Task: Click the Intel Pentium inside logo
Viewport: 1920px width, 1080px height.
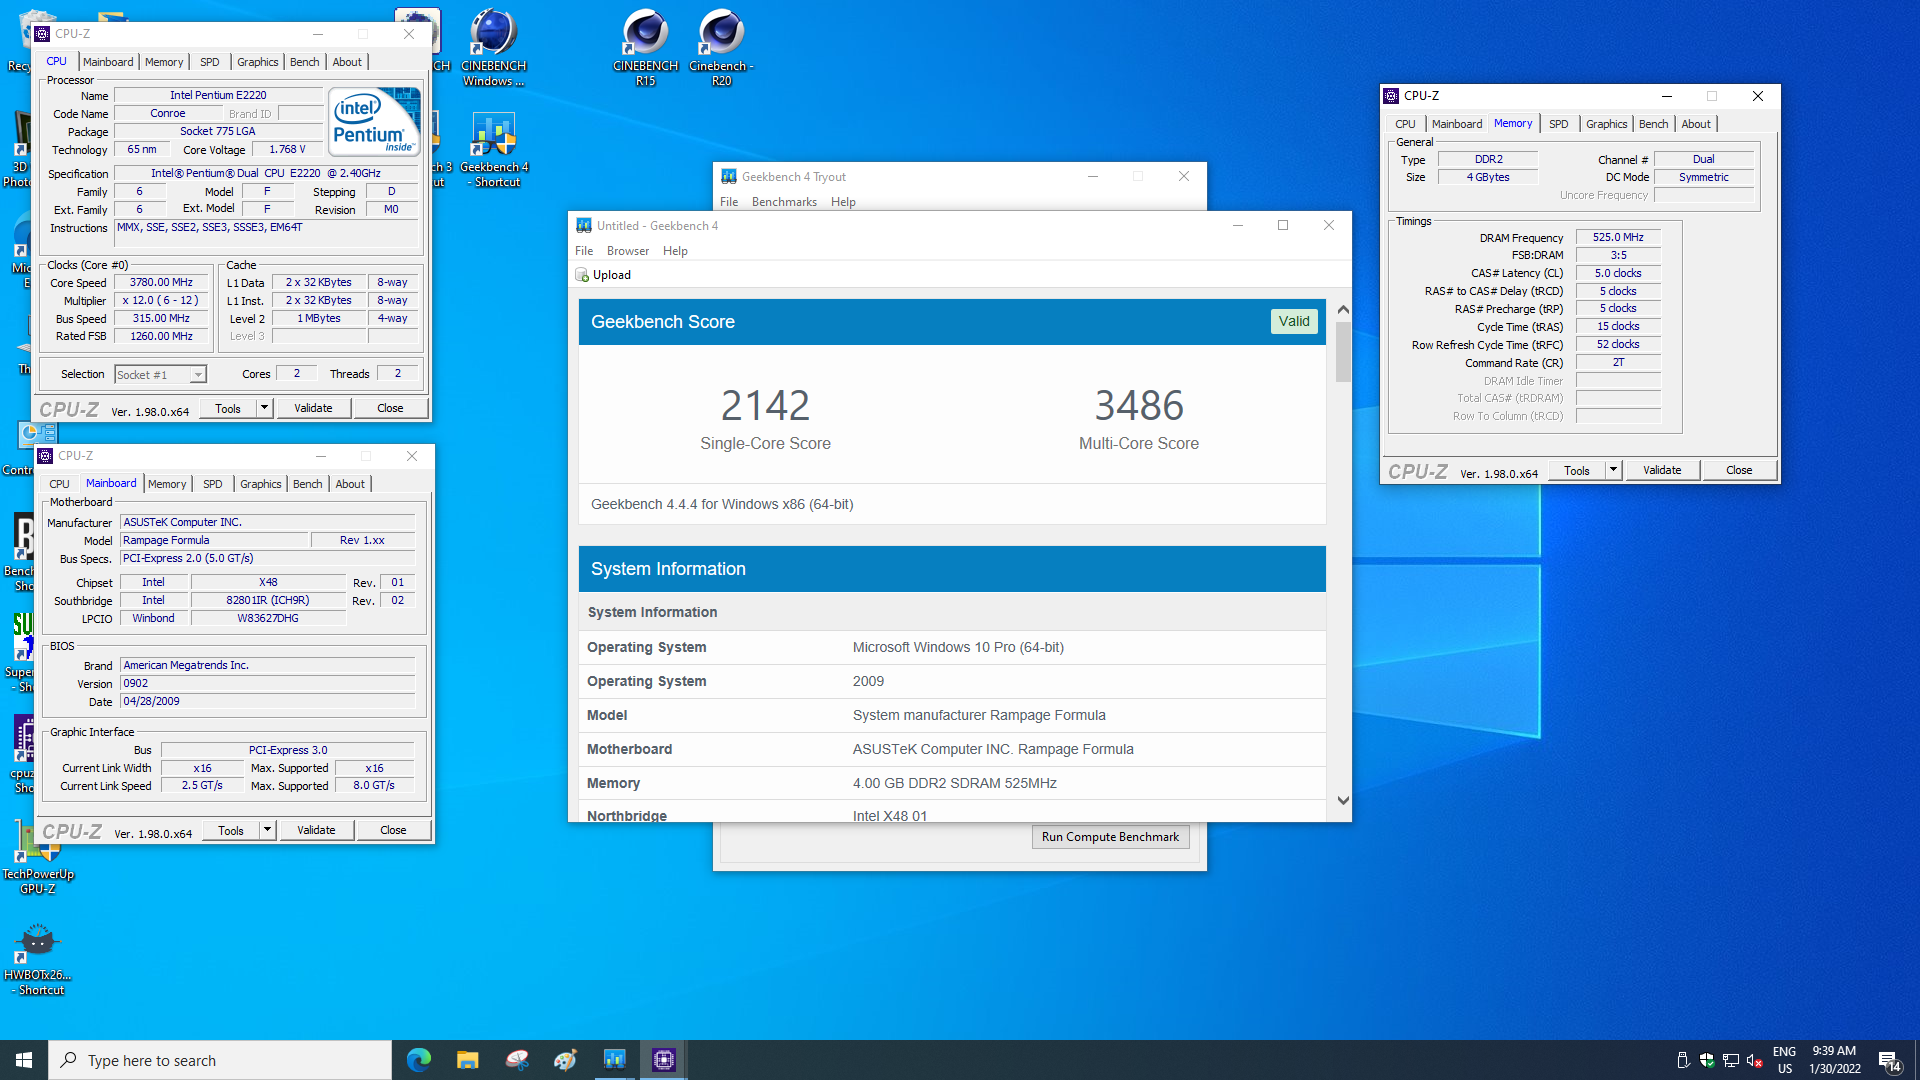Action: 375,122
